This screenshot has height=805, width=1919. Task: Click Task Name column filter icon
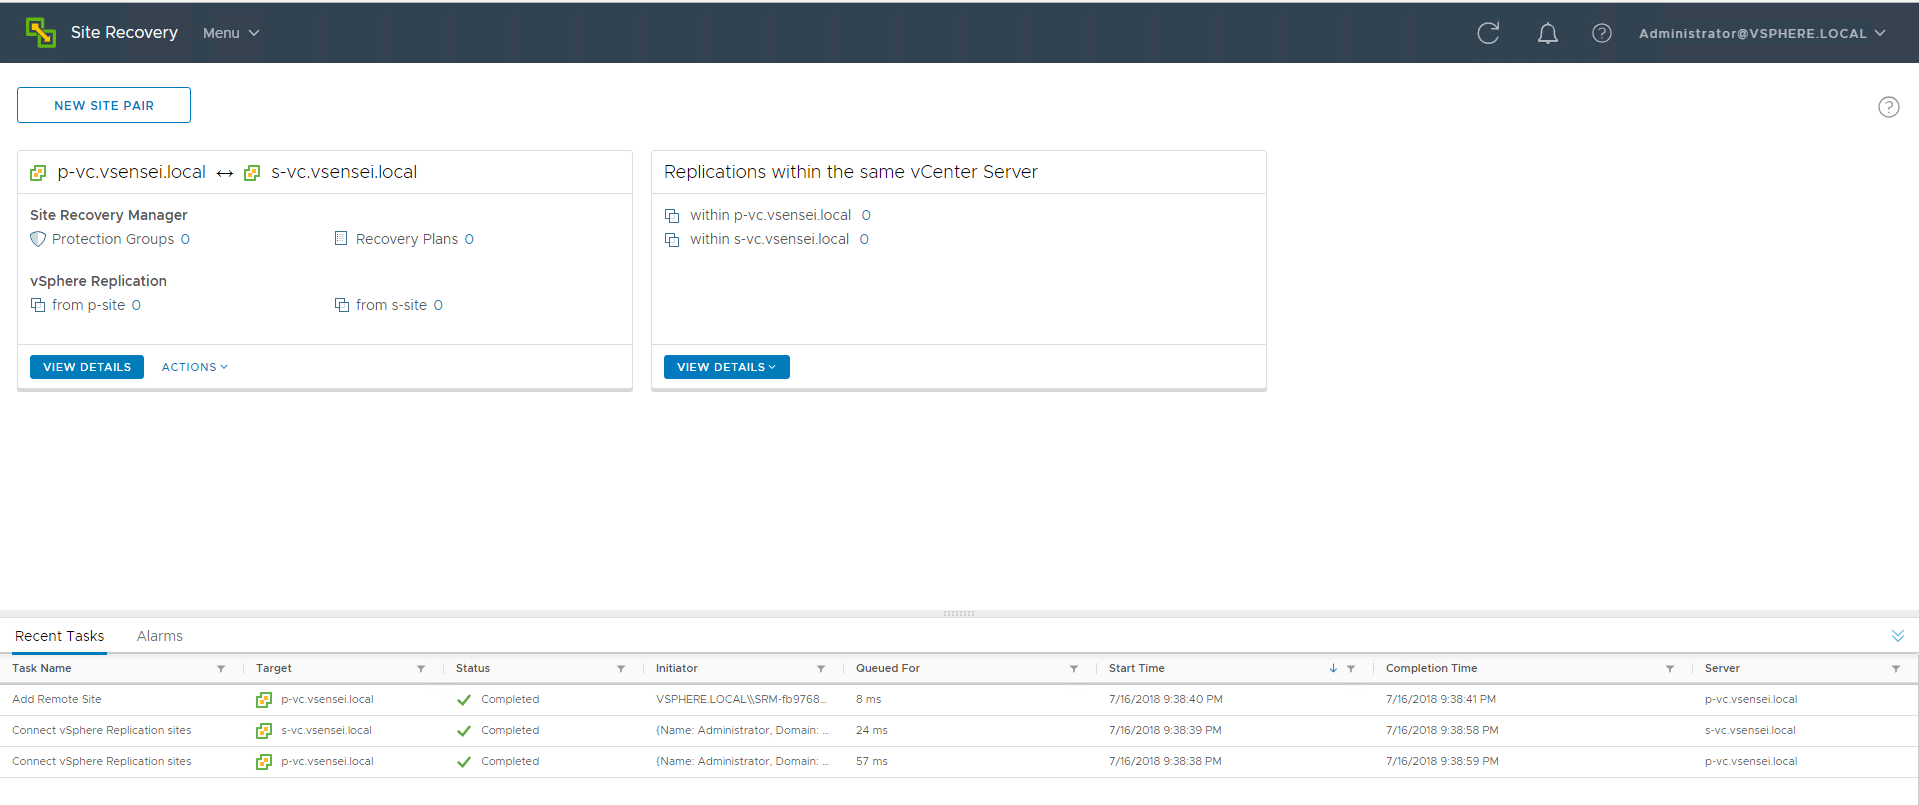tap(221, 669)
